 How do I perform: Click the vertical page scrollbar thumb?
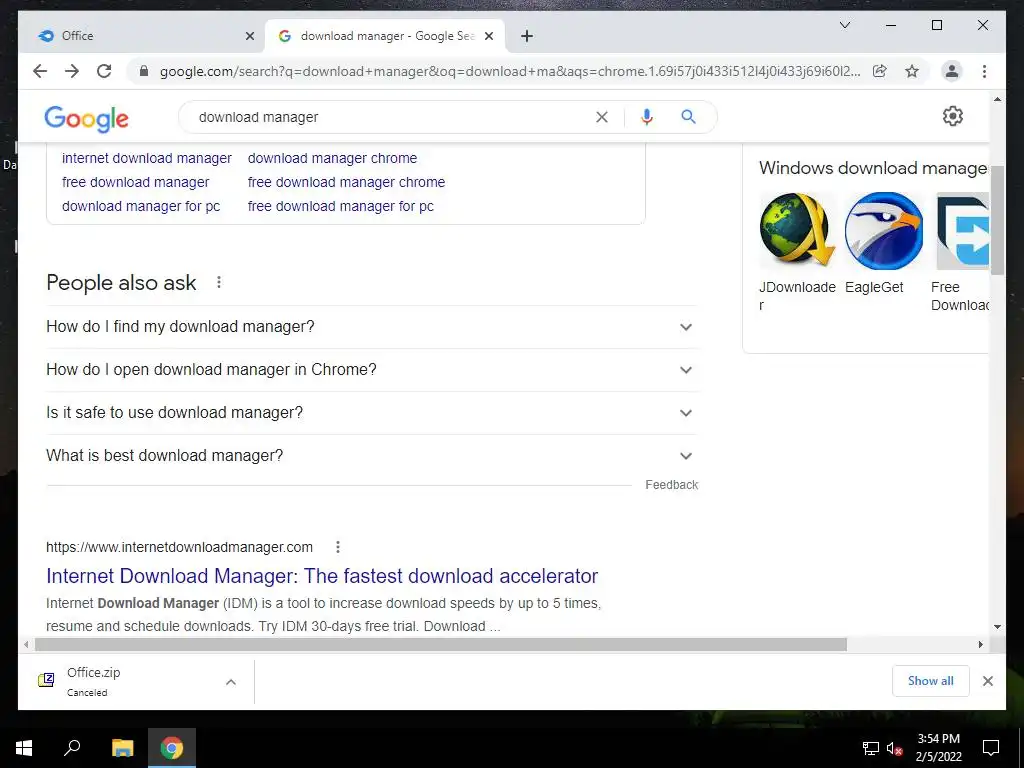tap(997, 220)
